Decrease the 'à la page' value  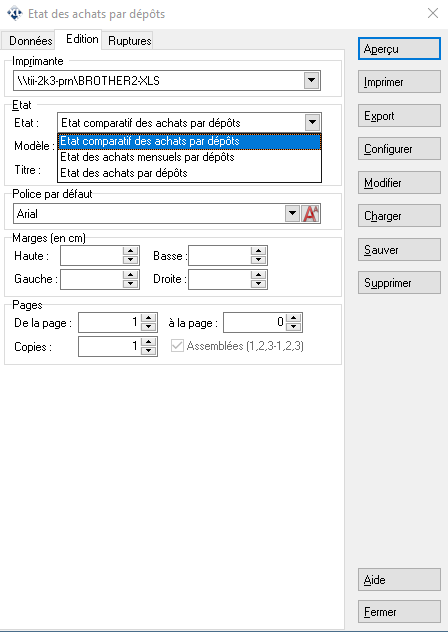[x=294, y=327]
